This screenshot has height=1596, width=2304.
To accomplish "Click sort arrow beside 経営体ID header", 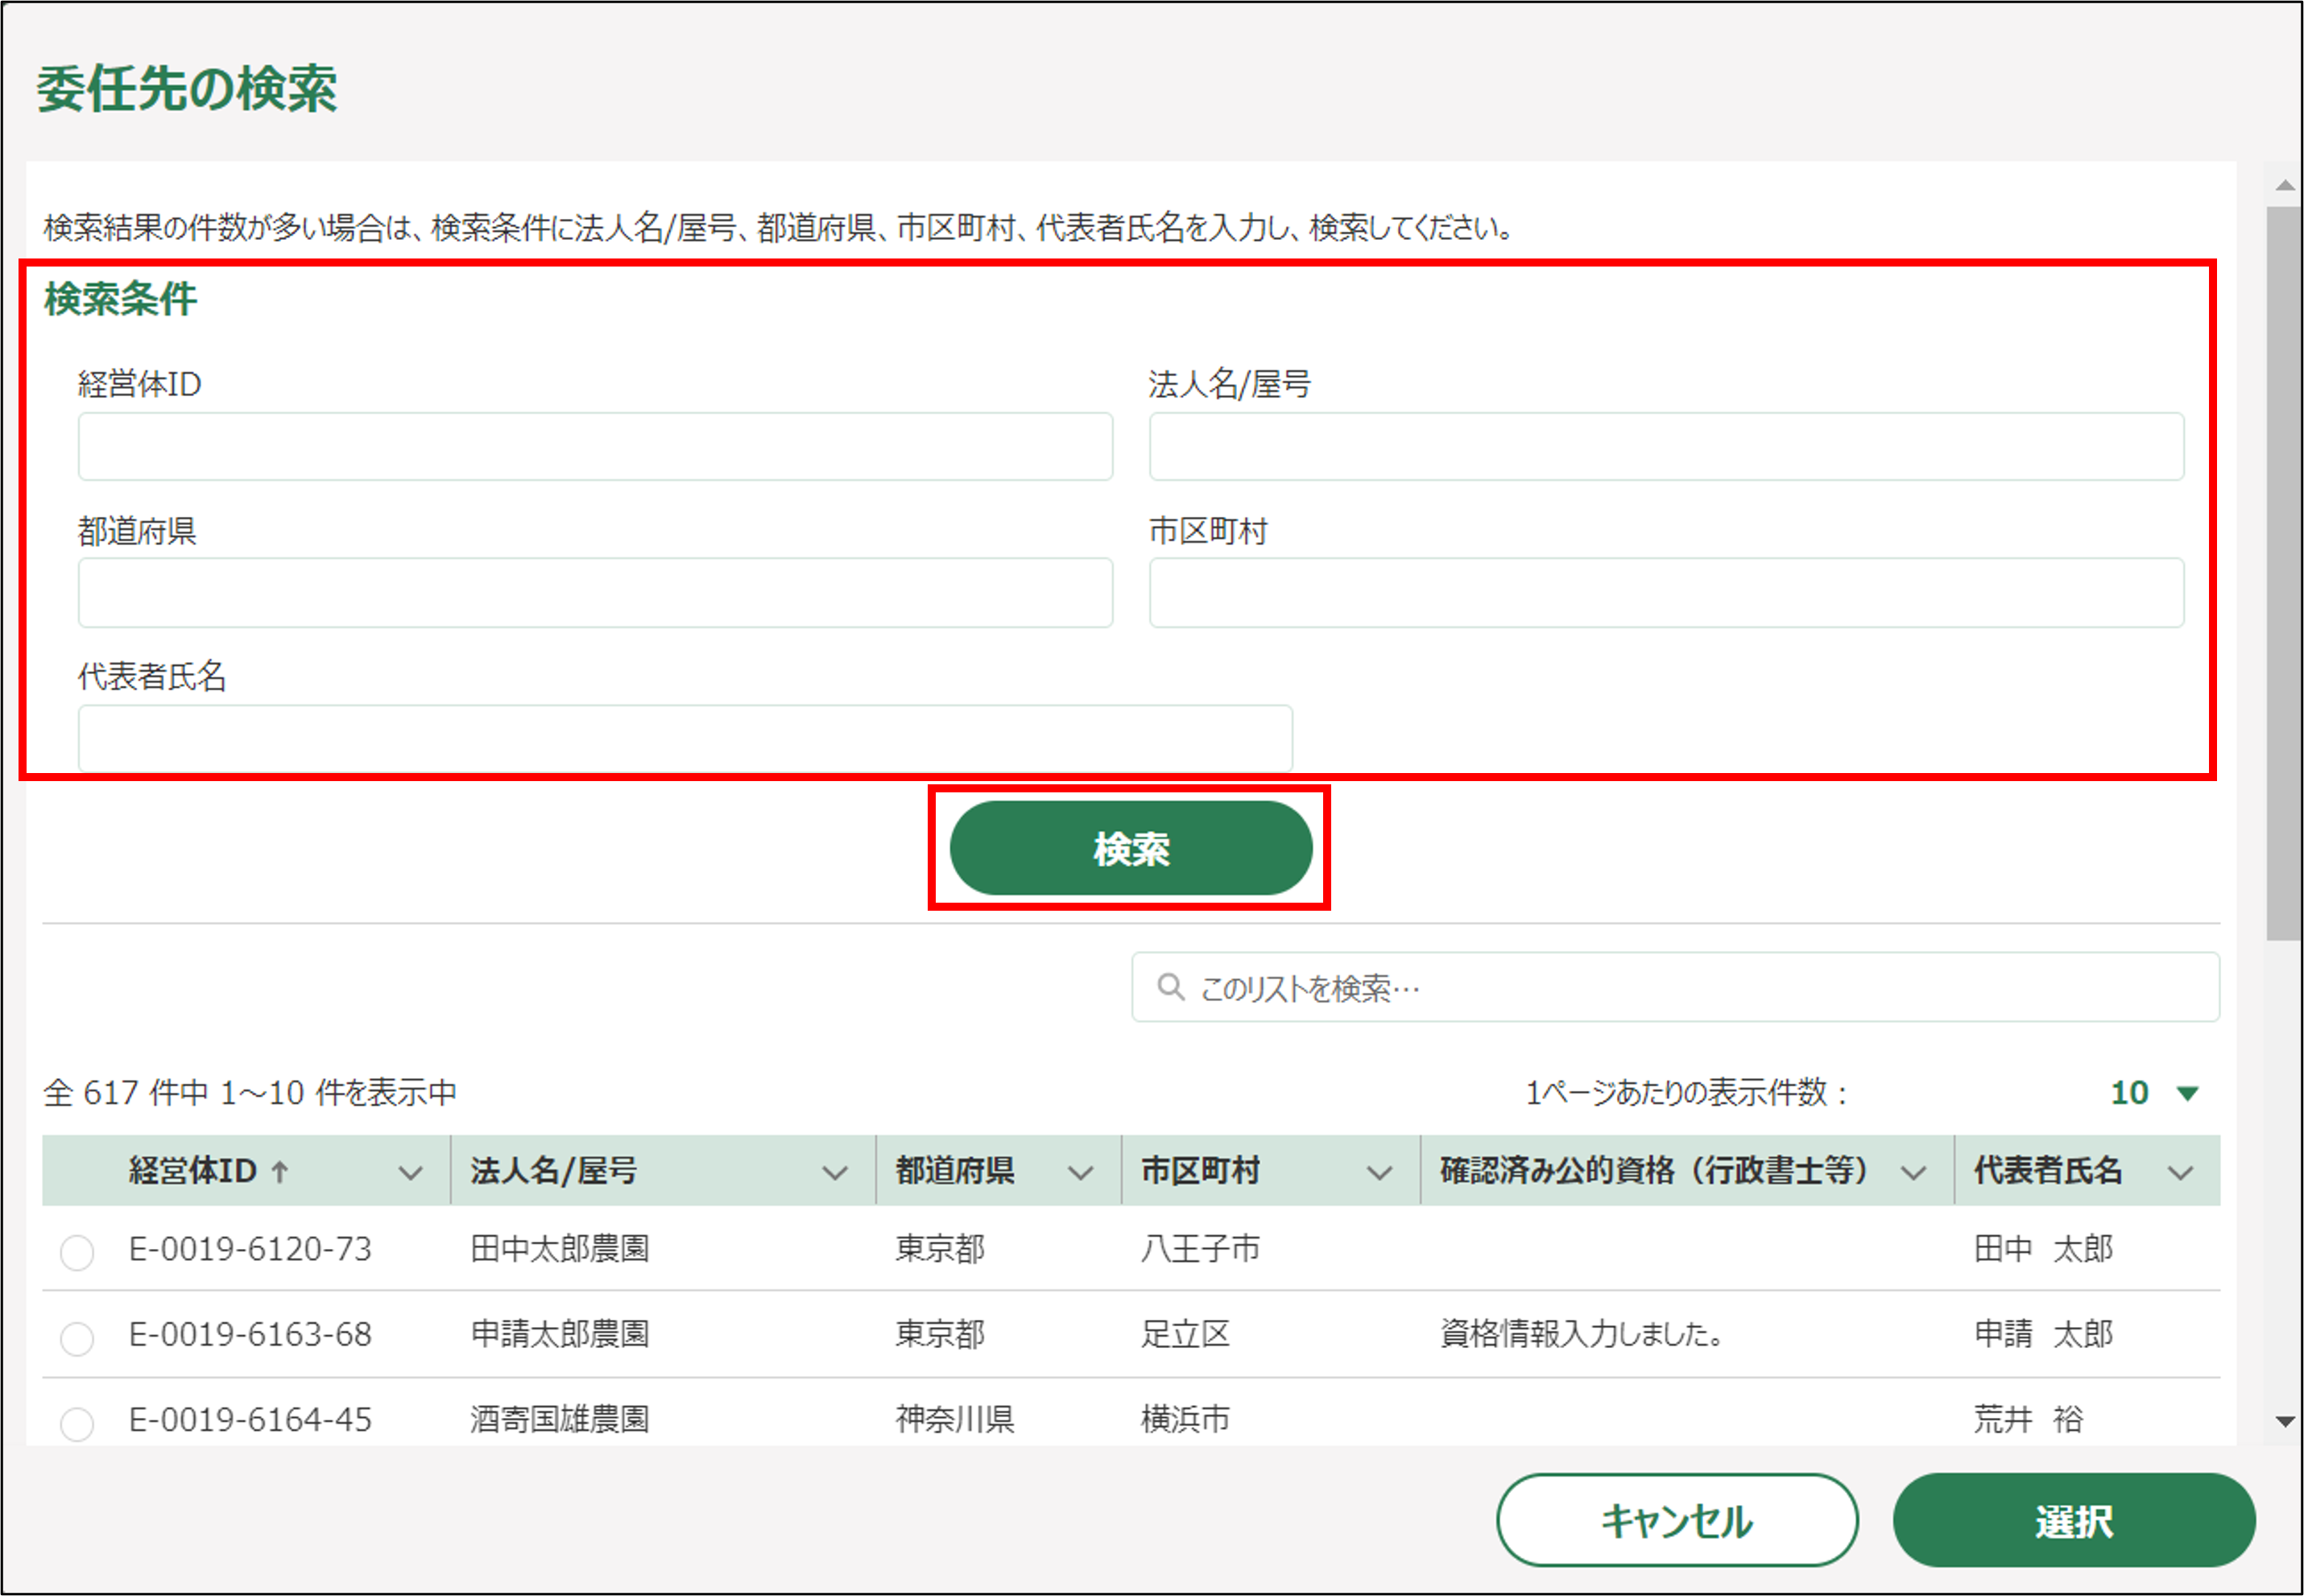I will tap(280, 1171).
